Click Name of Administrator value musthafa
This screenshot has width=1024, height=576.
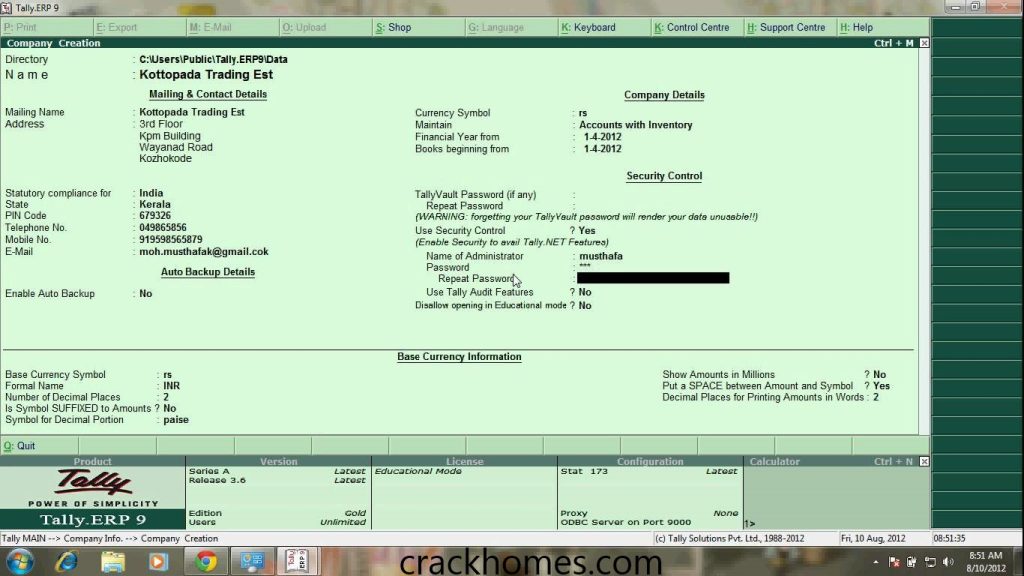click(x=601, y=256)
